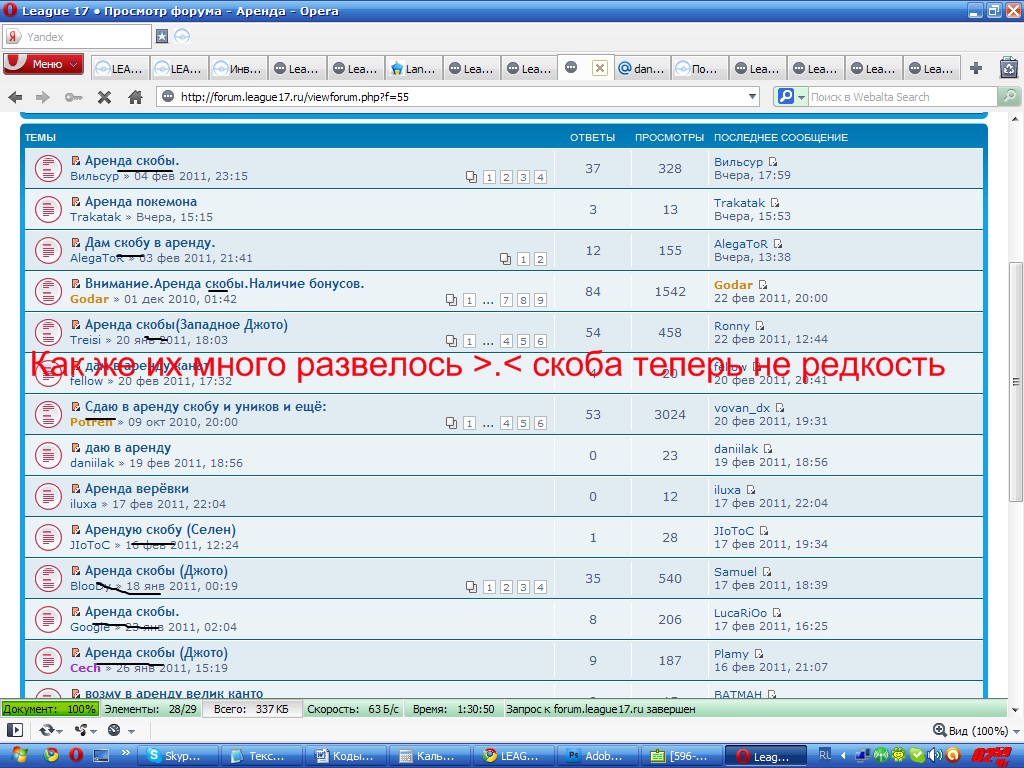Click the bookmark star beside Yandex field
This screenshot has width=1024, height=768.
tap(162, 36)
